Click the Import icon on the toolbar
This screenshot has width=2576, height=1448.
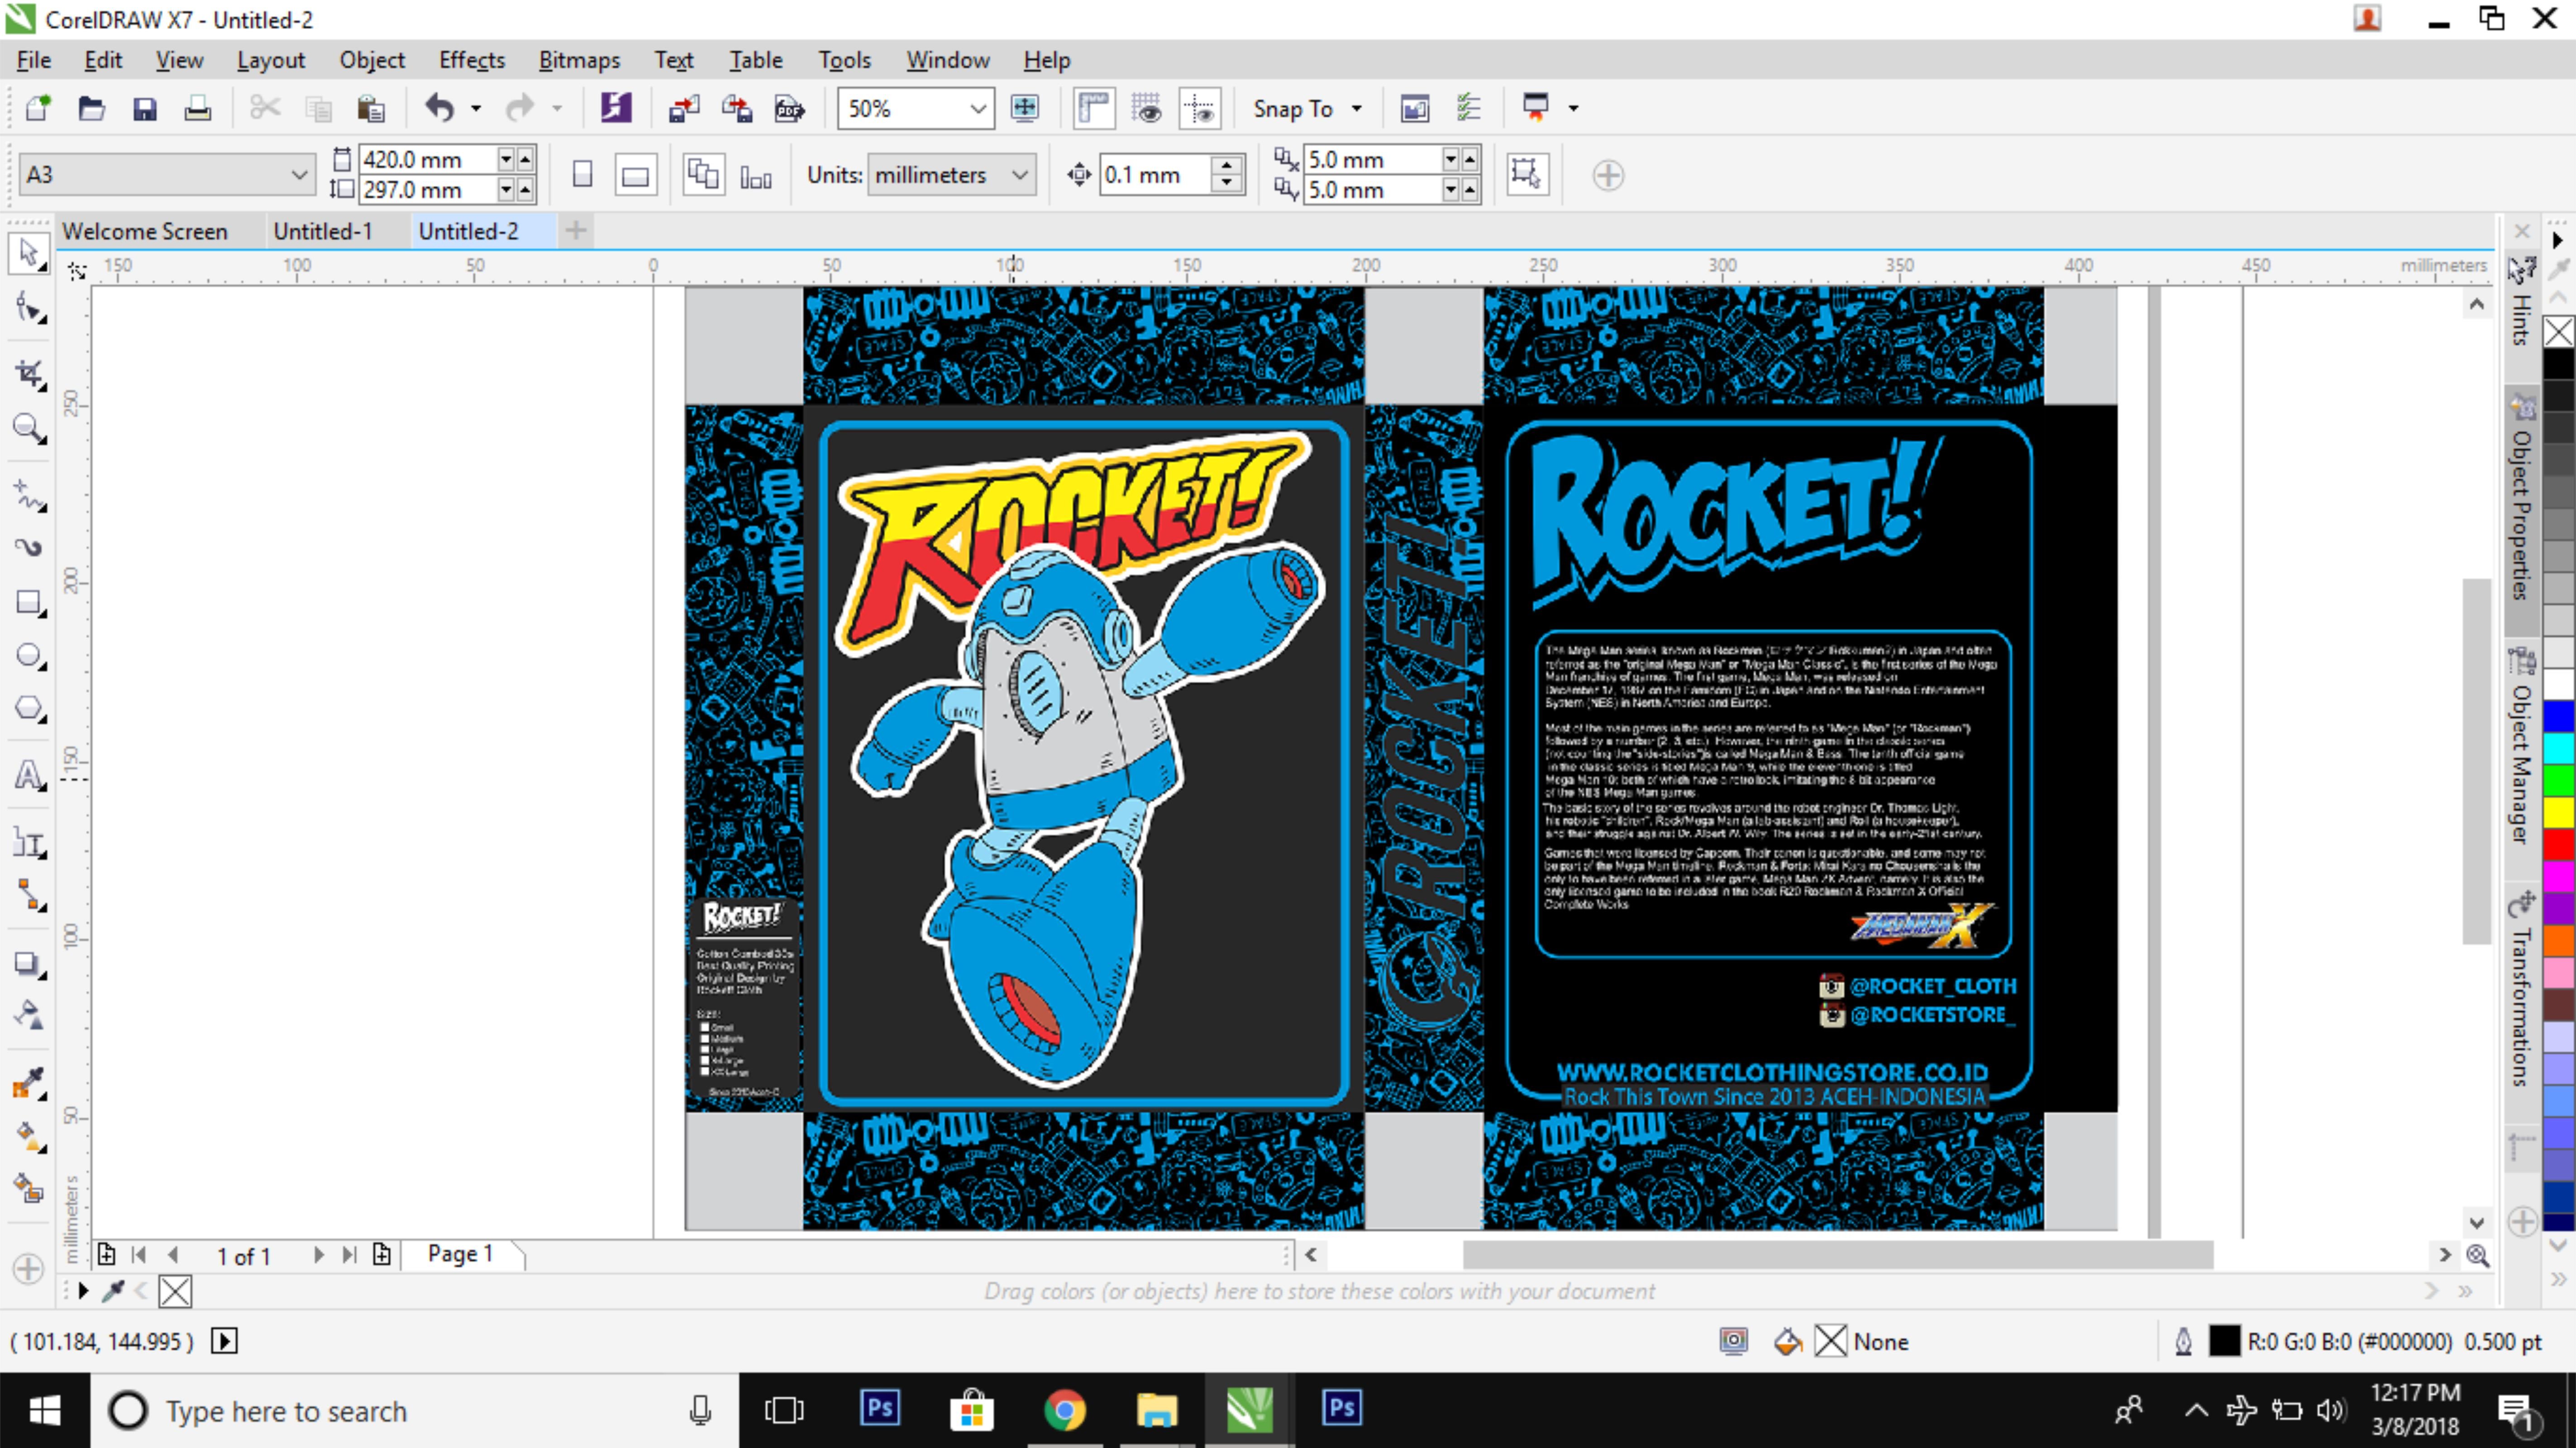(x=685, y=108)
